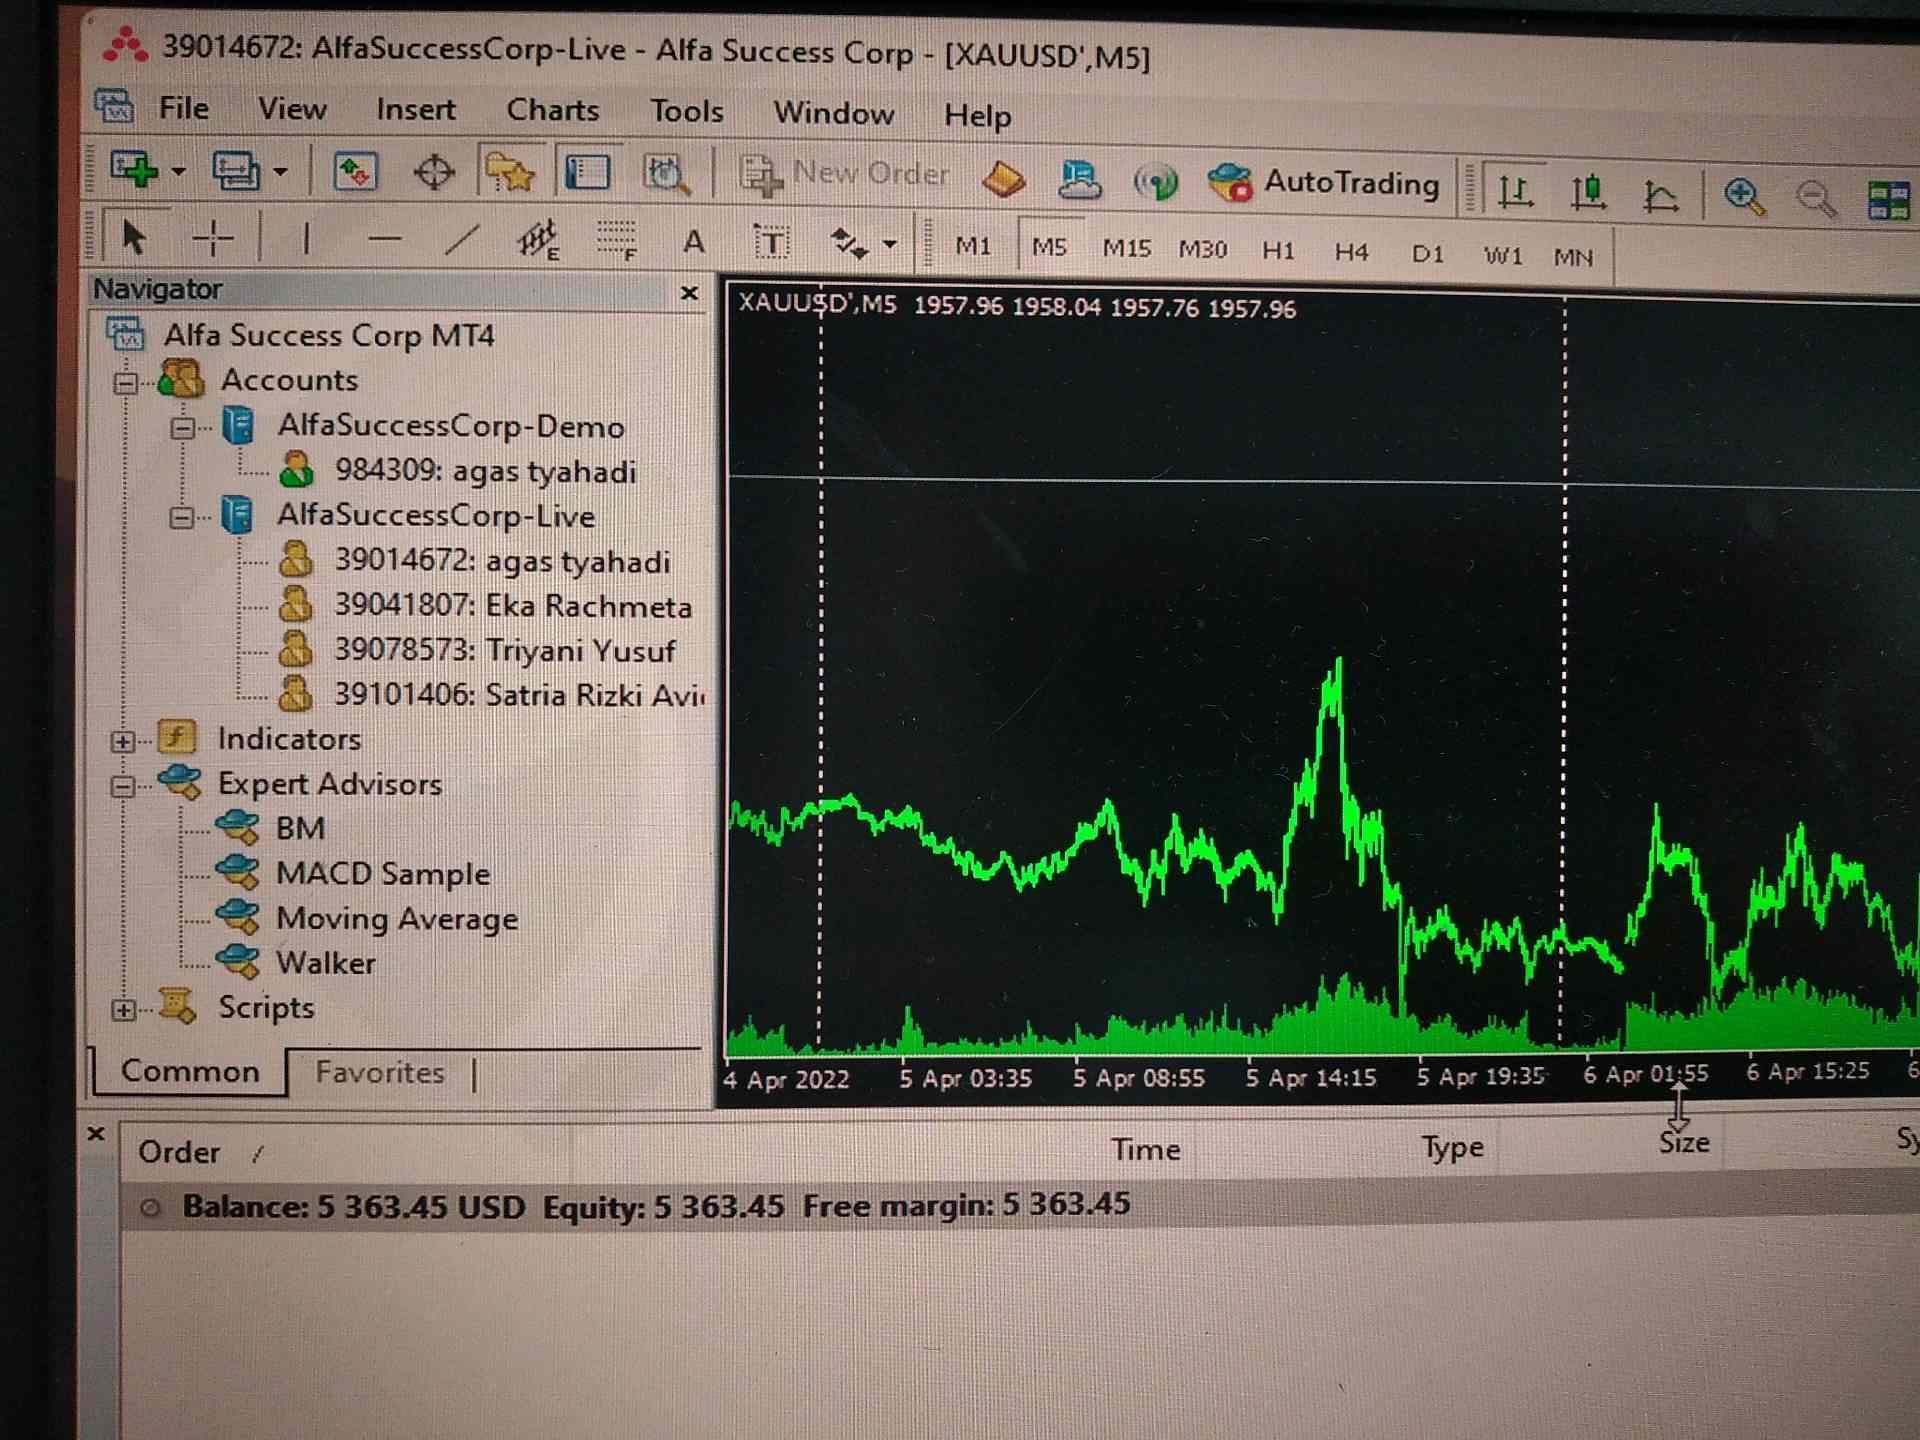Select account 39041807: Eka Rachmeta
This screenshot has height=1440, width=1920.
coord(512,606)
